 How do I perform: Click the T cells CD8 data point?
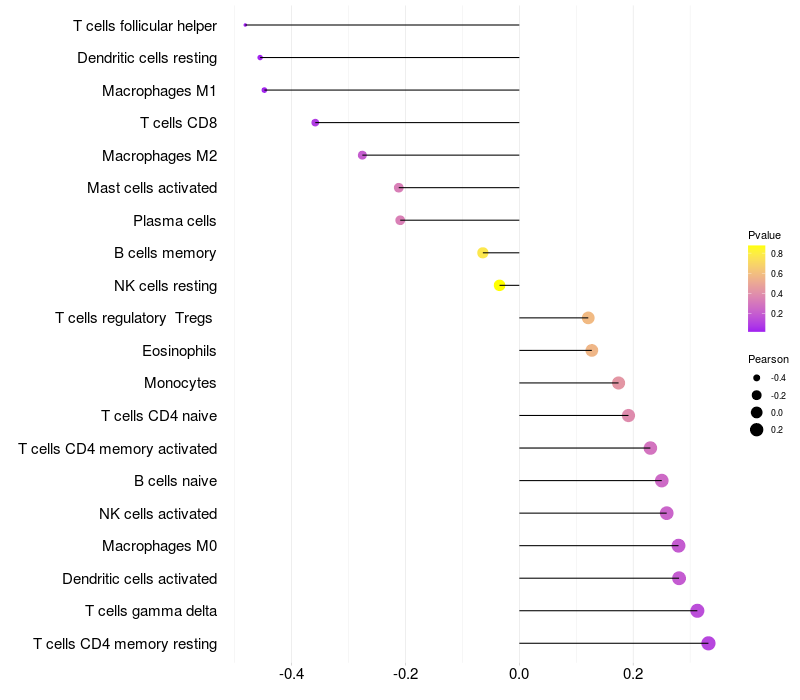315,123
